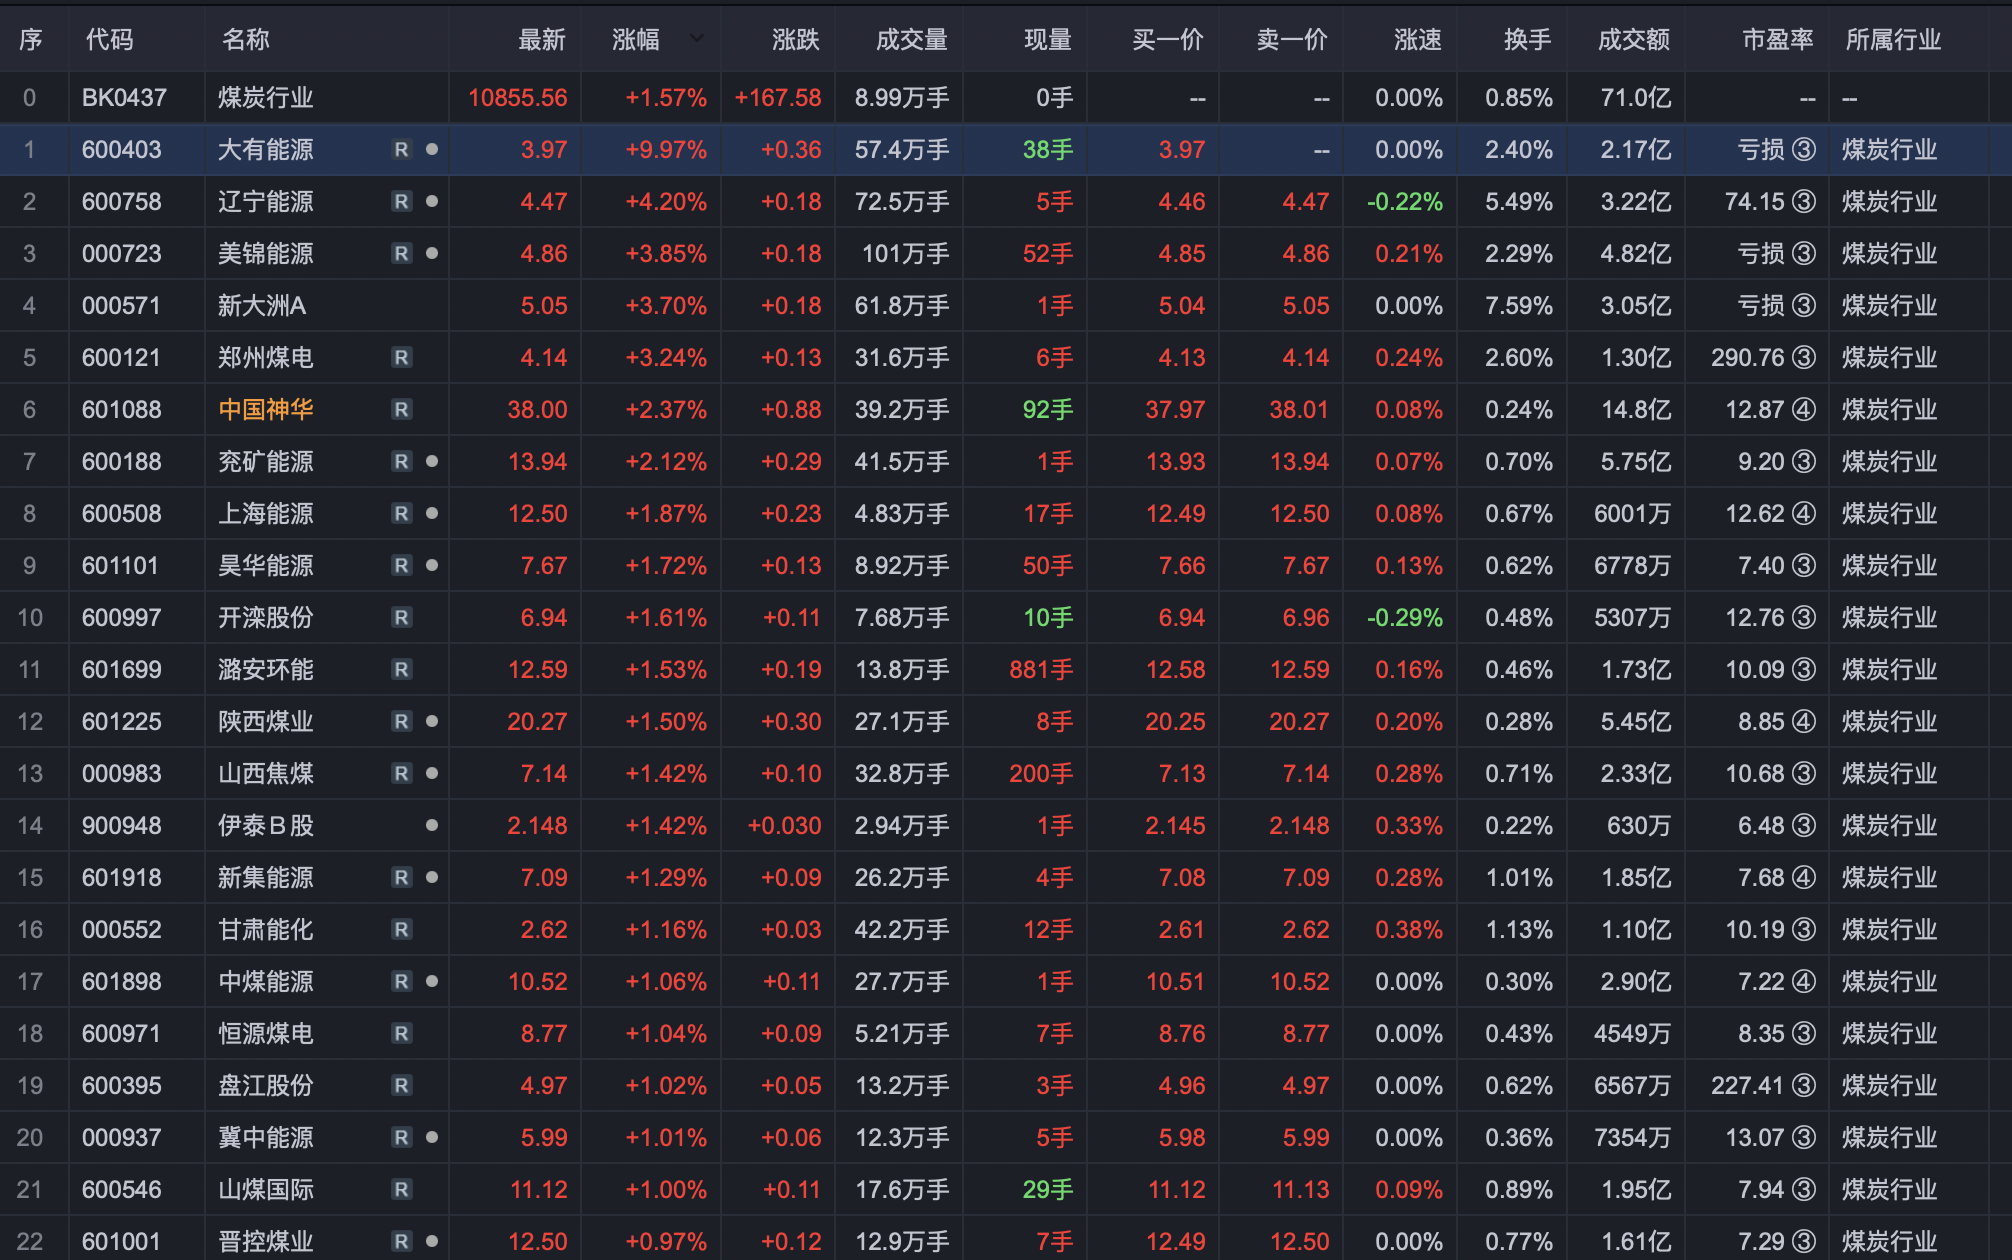Select stock code 600758 row
2012x1260 pixels.
tap(122, 202)
